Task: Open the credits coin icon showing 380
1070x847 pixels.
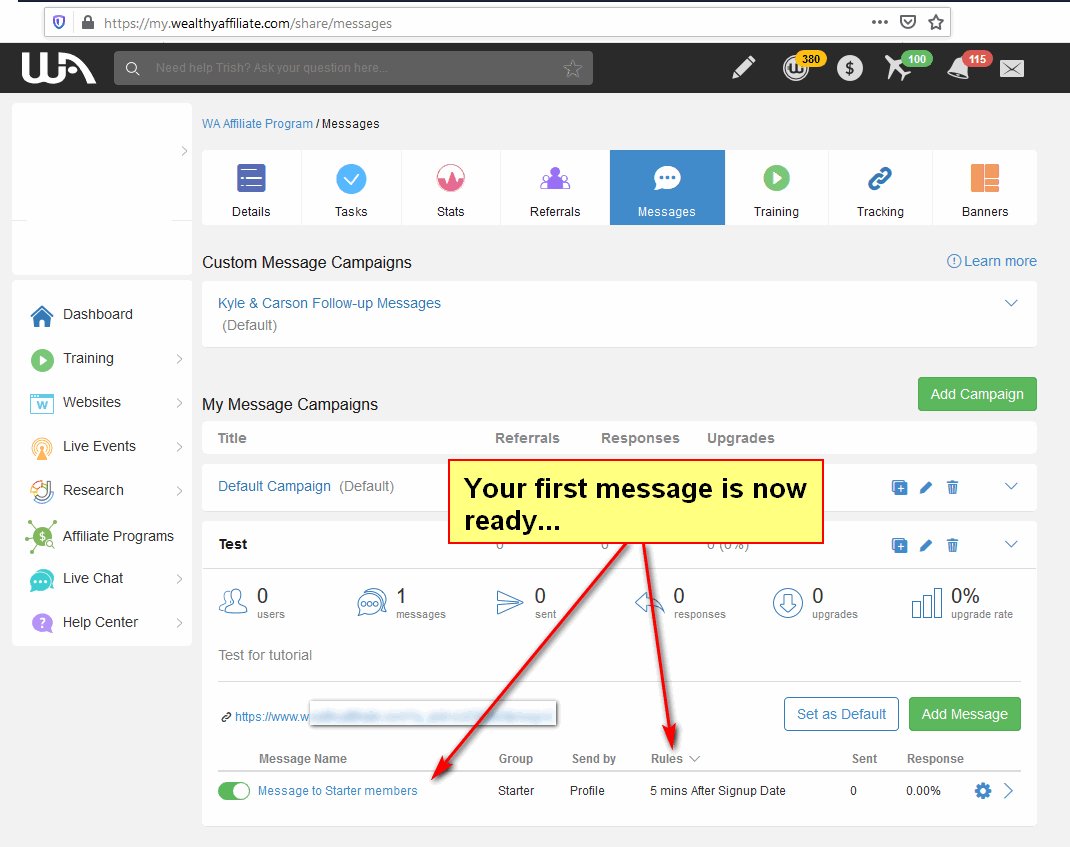Action: click(x=795, y=70)
